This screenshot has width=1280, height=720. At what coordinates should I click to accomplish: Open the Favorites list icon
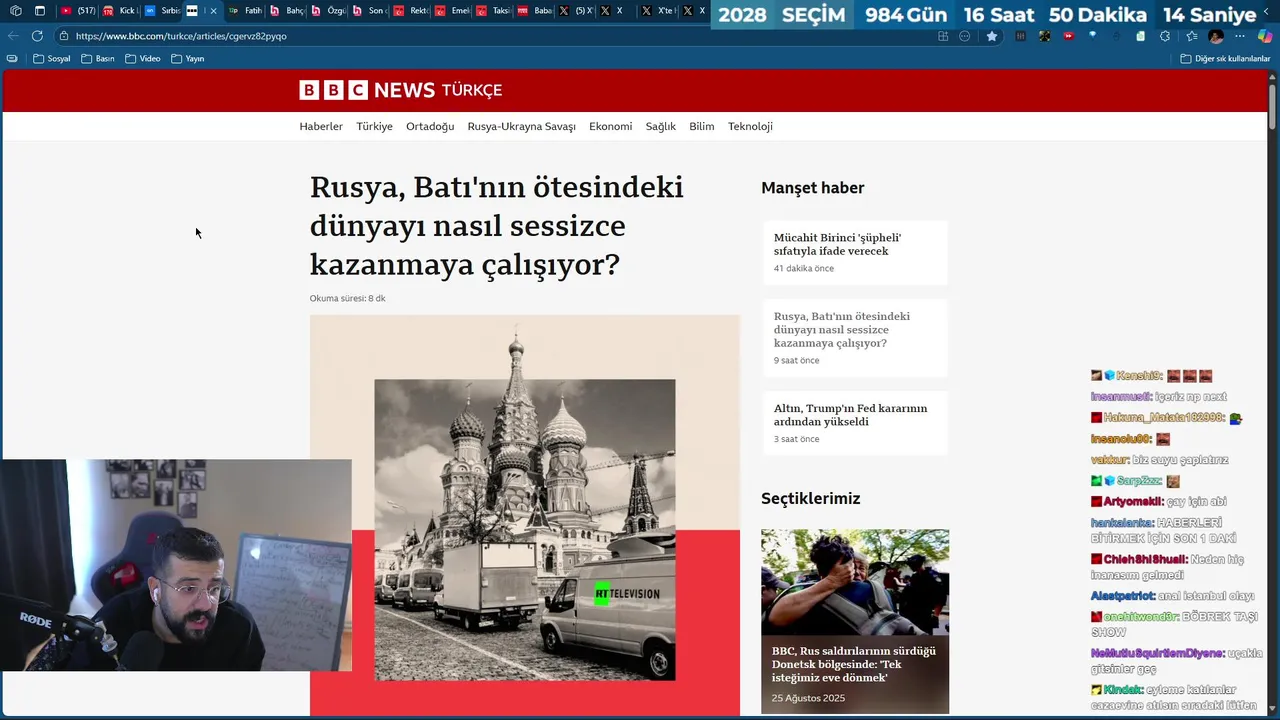[x=1191, y=36]
